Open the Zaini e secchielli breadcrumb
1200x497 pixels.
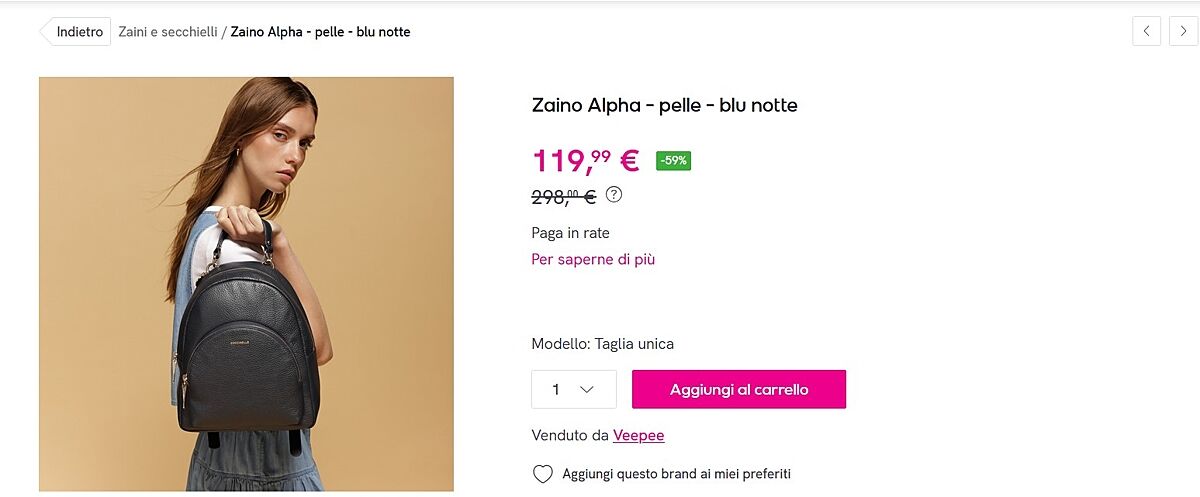coord(167,32)
